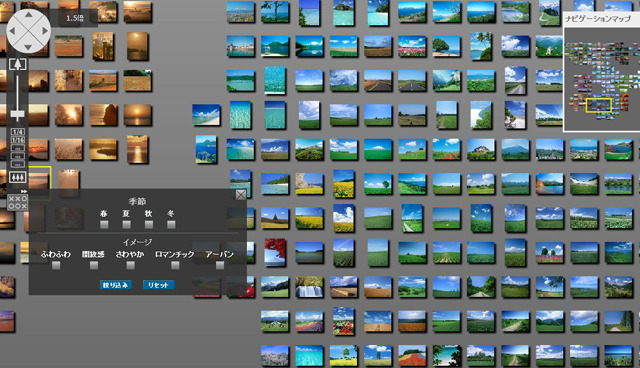Click the yellow viewport box in navigation map

(599, 105)
